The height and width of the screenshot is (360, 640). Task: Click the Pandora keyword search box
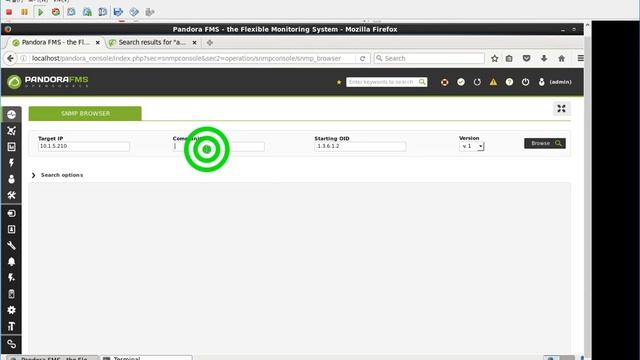click(387, 82)
